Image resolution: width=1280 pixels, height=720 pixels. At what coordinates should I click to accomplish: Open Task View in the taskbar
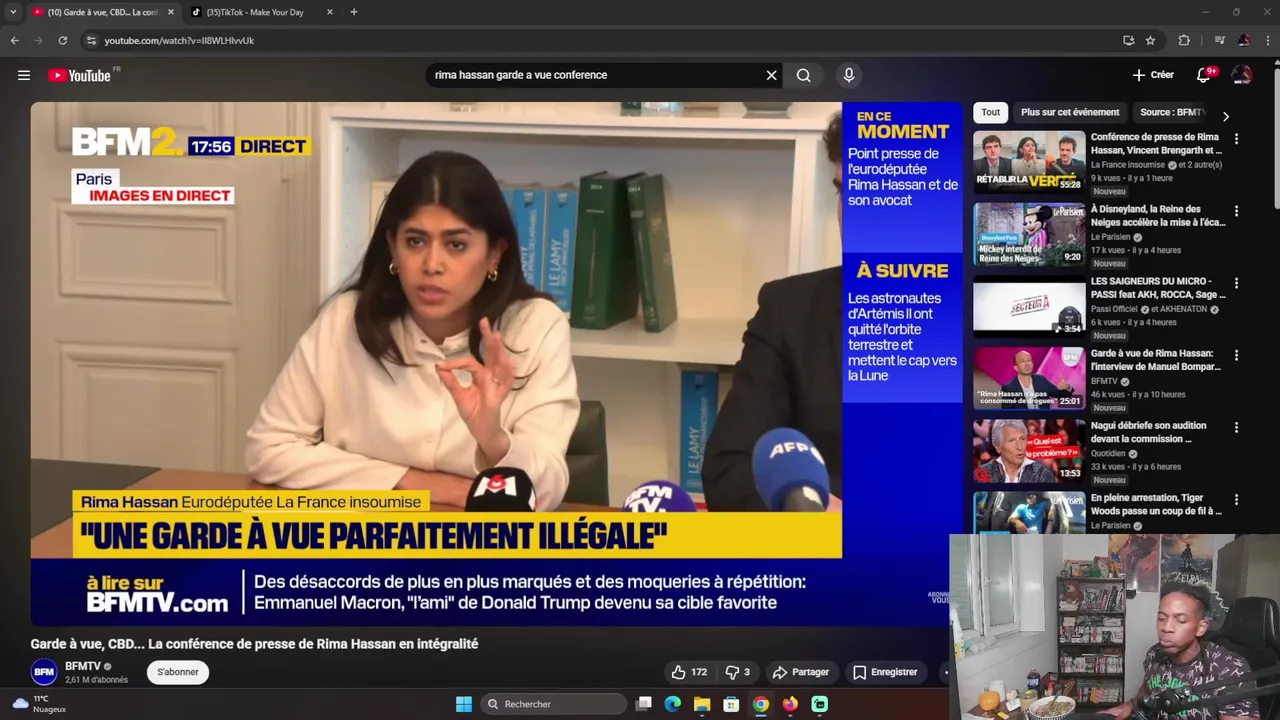point(644,704)
